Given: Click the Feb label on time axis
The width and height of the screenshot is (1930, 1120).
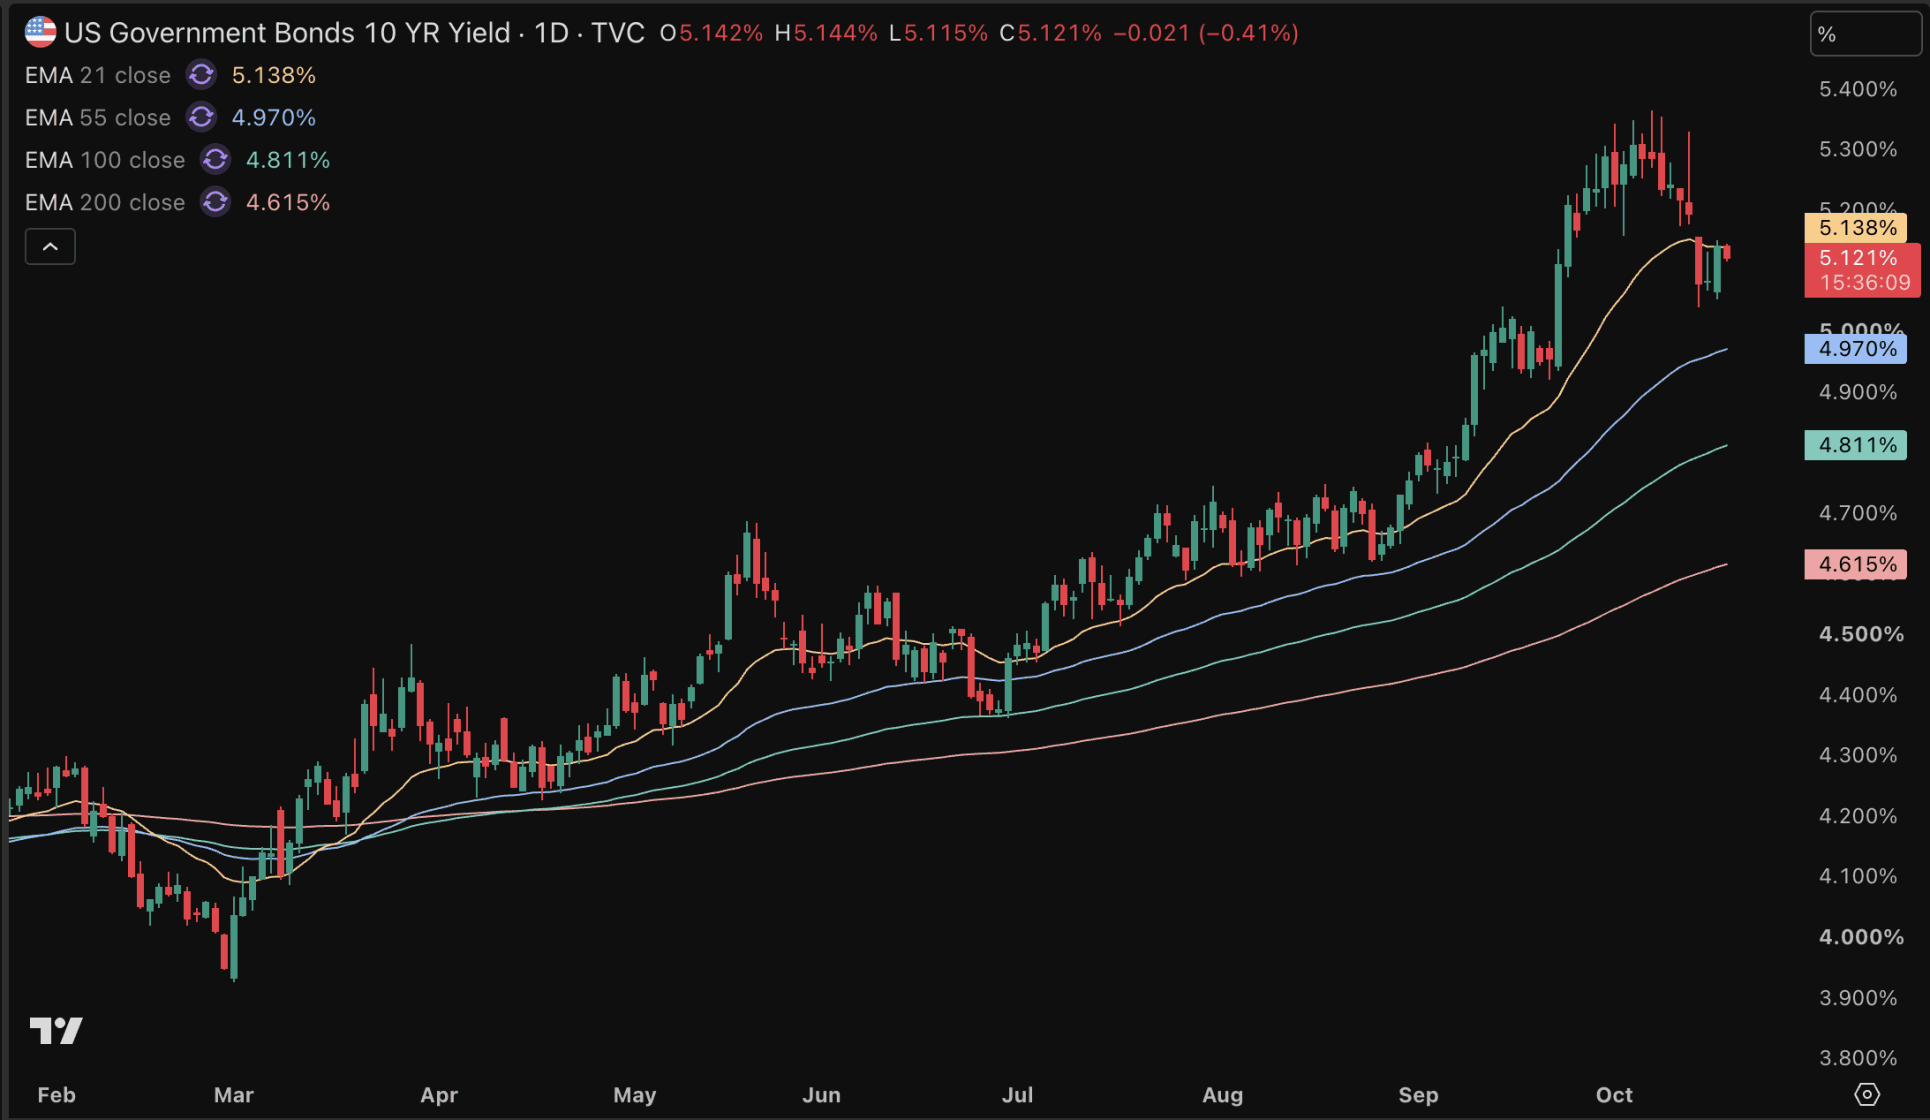Looking at the screenshot, I should 56,1095.
